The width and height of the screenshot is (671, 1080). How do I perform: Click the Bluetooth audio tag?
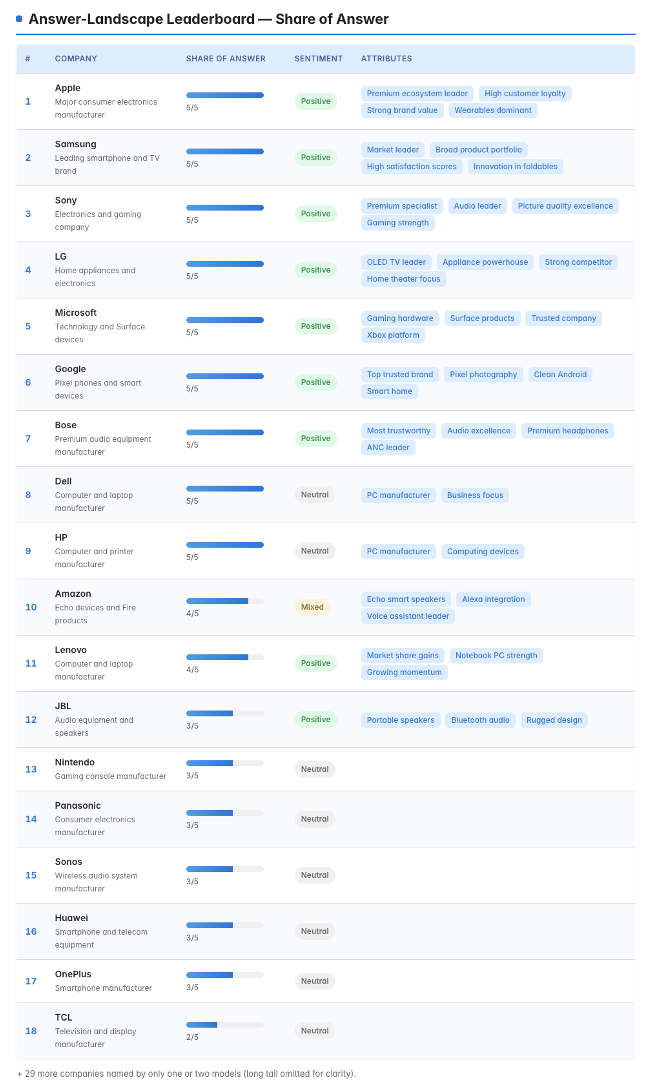(x=480, y=720)
